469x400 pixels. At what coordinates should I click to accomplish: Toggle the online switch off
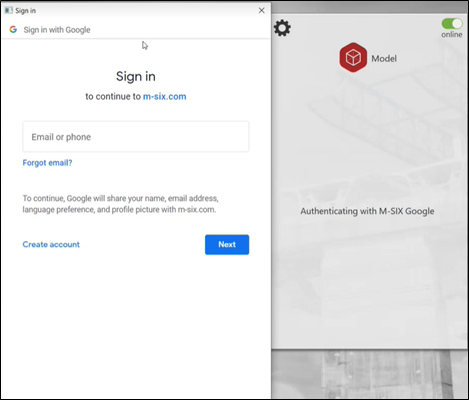coord(452,24)
